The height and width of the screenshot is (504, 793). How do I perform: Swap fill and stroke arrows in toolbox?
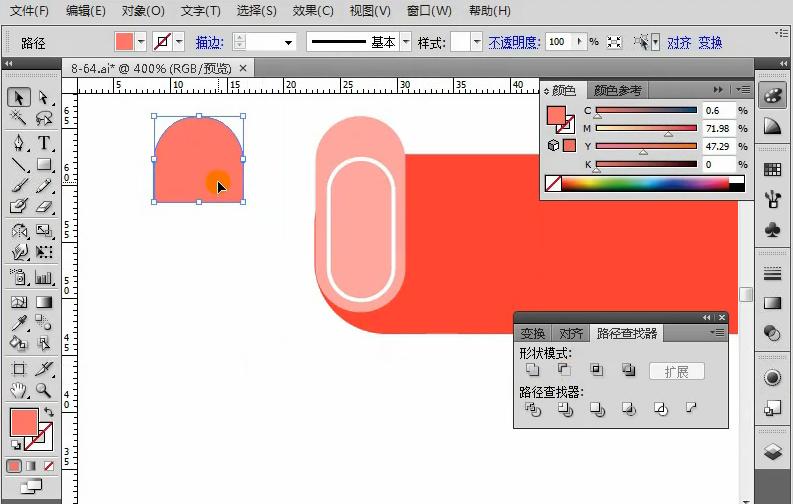pyautogui.click(x=49, y=411)
